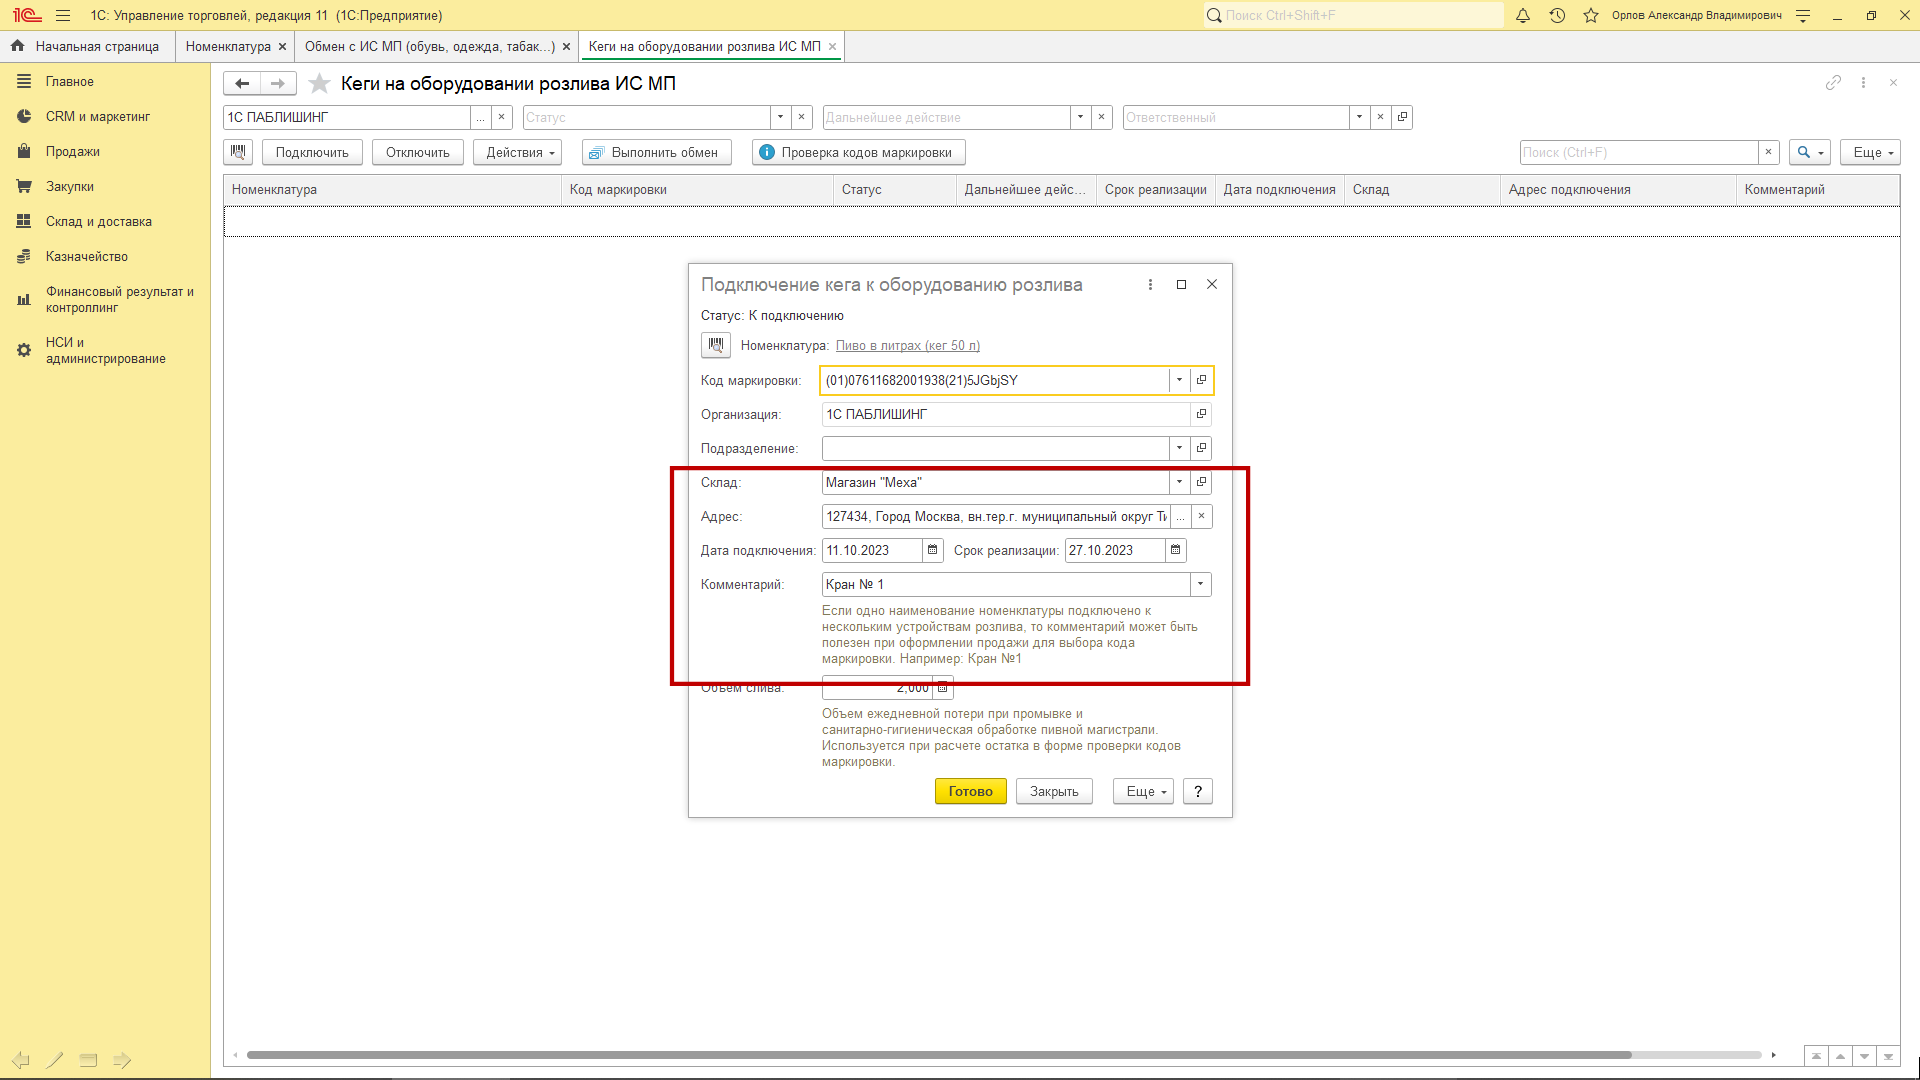Click Проверка кодов маркировки button
Image resolution: width=1920 pixels, height=1080 pixels.
[x=859, y=152]
